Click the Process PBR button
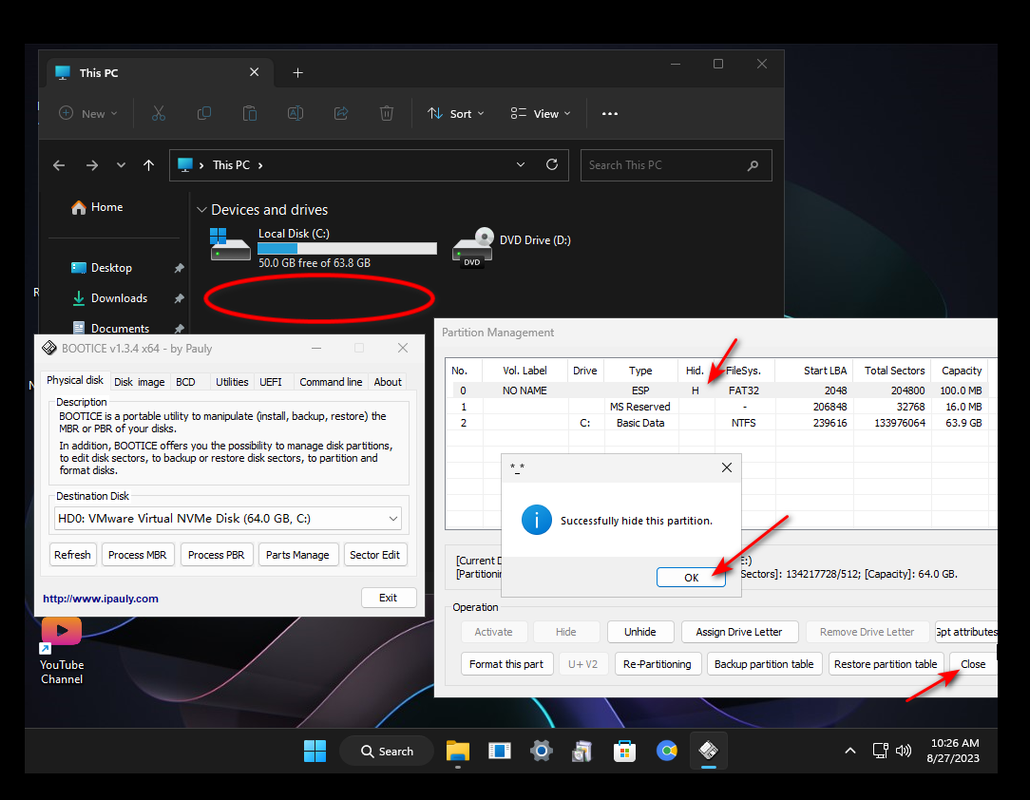Screen dimensions: 1030x800 (x=216, y=555)
